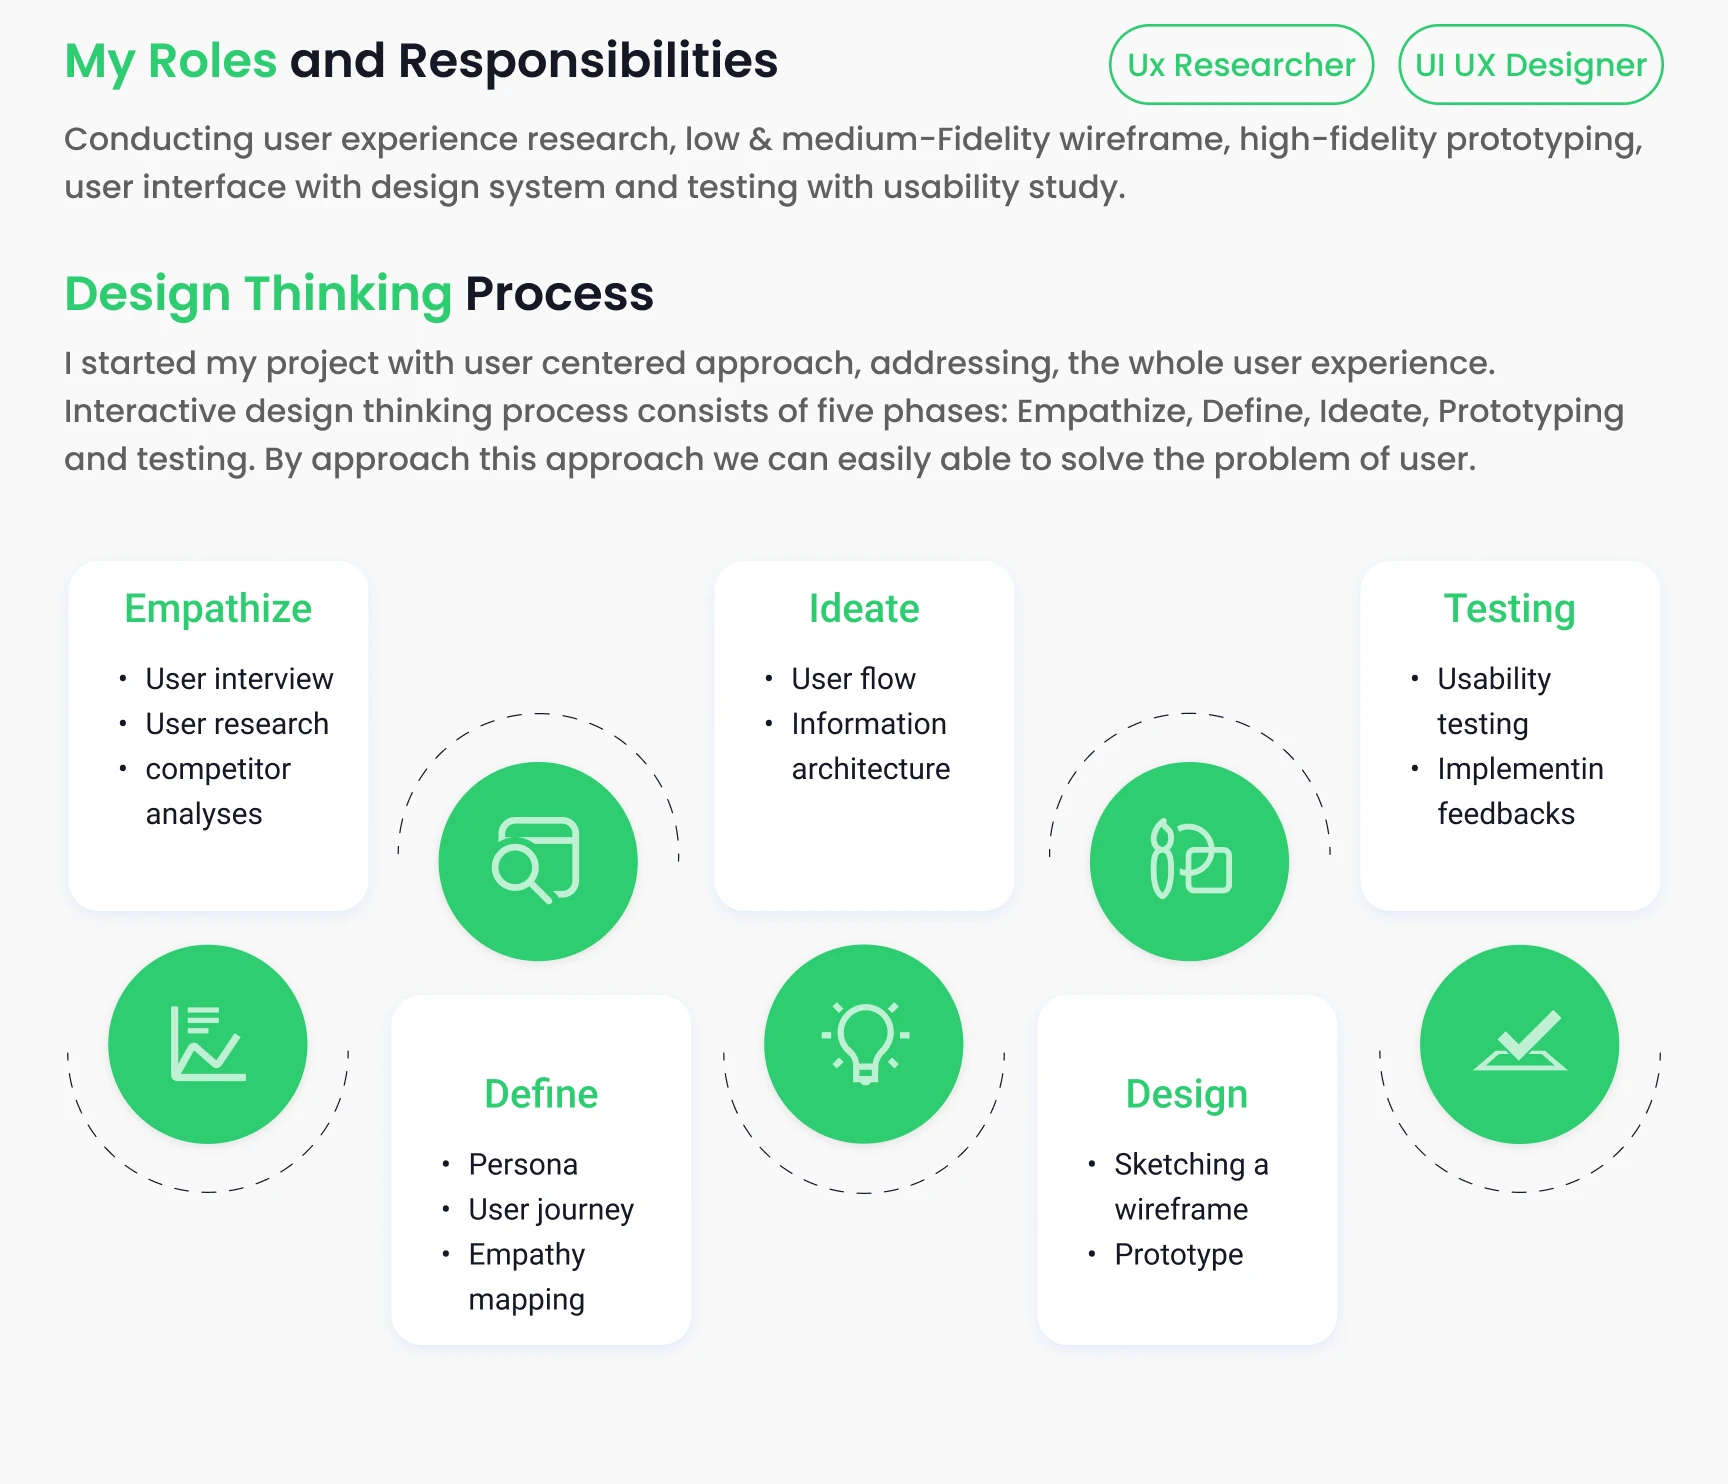Click the 'My Roles and Responsibilities' heading
This screenshot has width=1728, height=1484.
click(421, 61)
